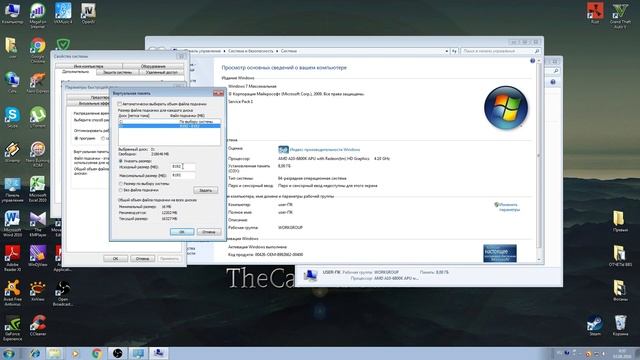
Task: Launch Avast Free Antivirus shortcut
Action: click(12, 293)
